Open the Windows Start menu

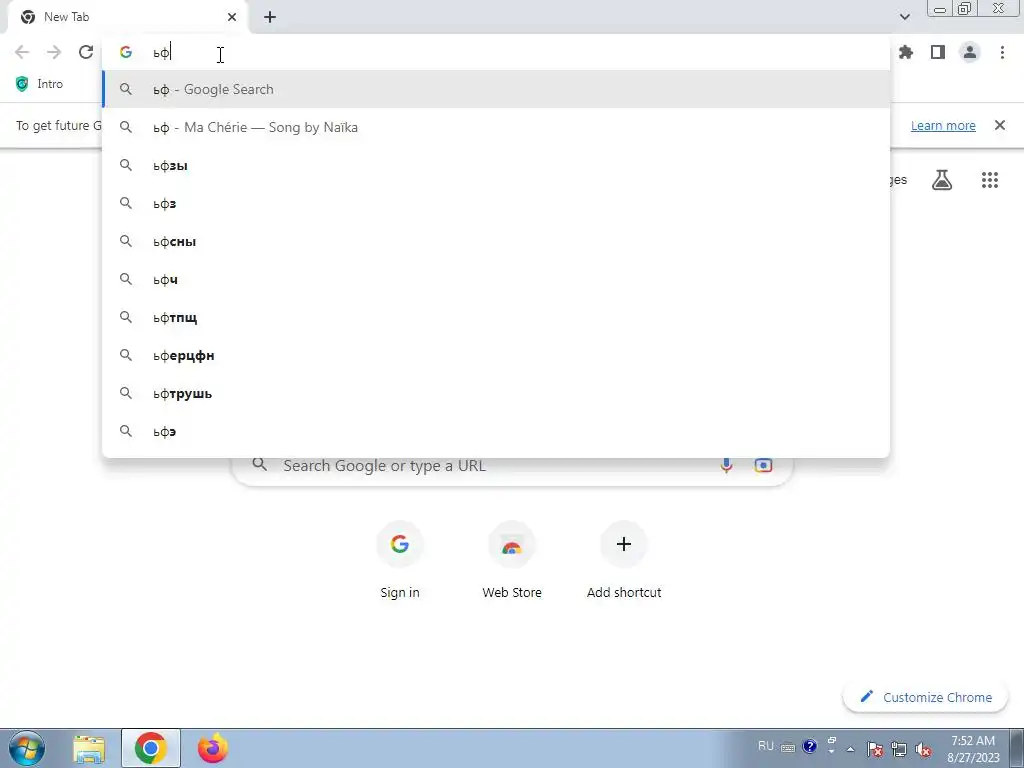point(26,748)
